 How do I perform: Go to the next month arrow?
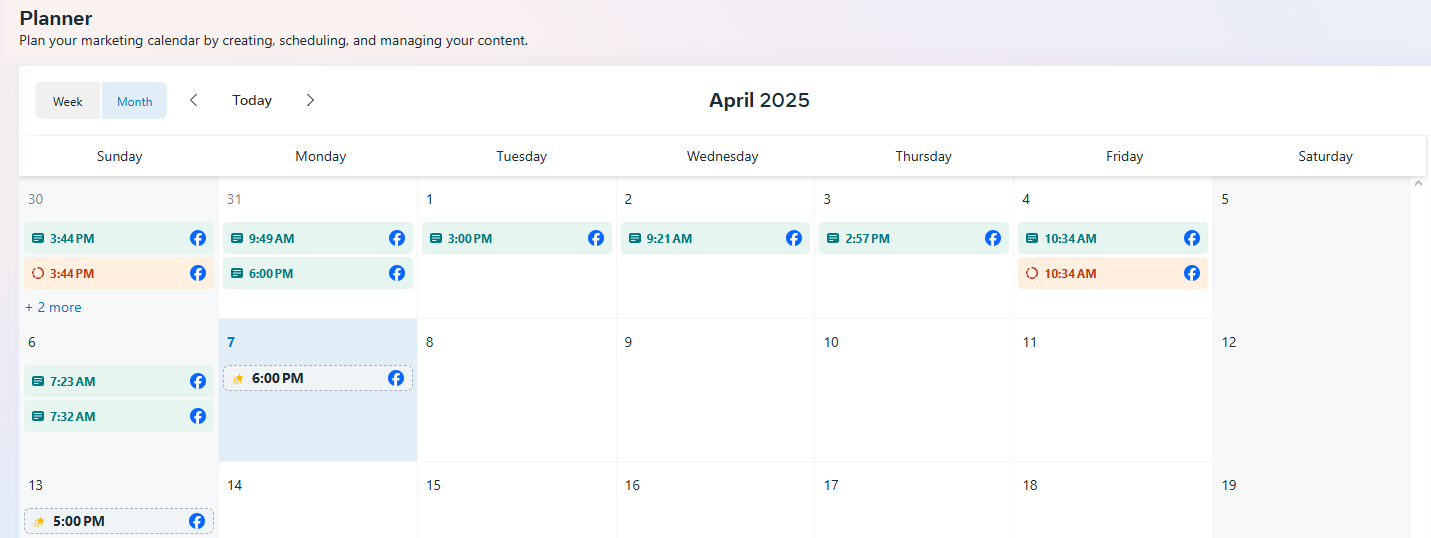[x=310, y=100]
